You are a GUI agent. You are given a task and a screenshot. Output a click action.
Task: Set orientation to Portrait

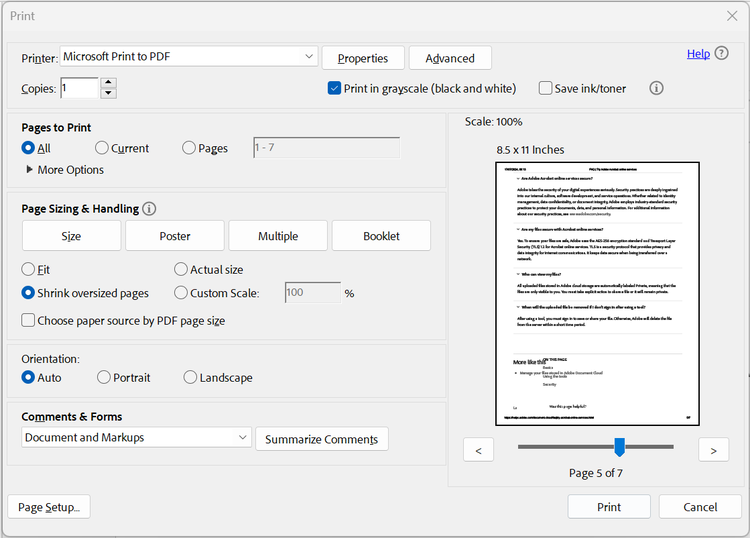(x=104, y=377)
